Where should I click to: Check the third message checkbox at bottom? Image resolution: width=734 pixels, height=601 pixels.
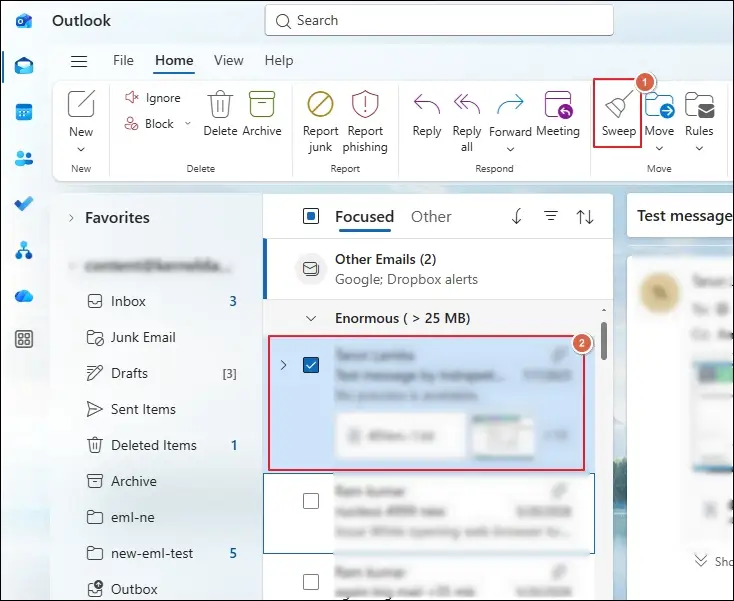coord(311,582)
